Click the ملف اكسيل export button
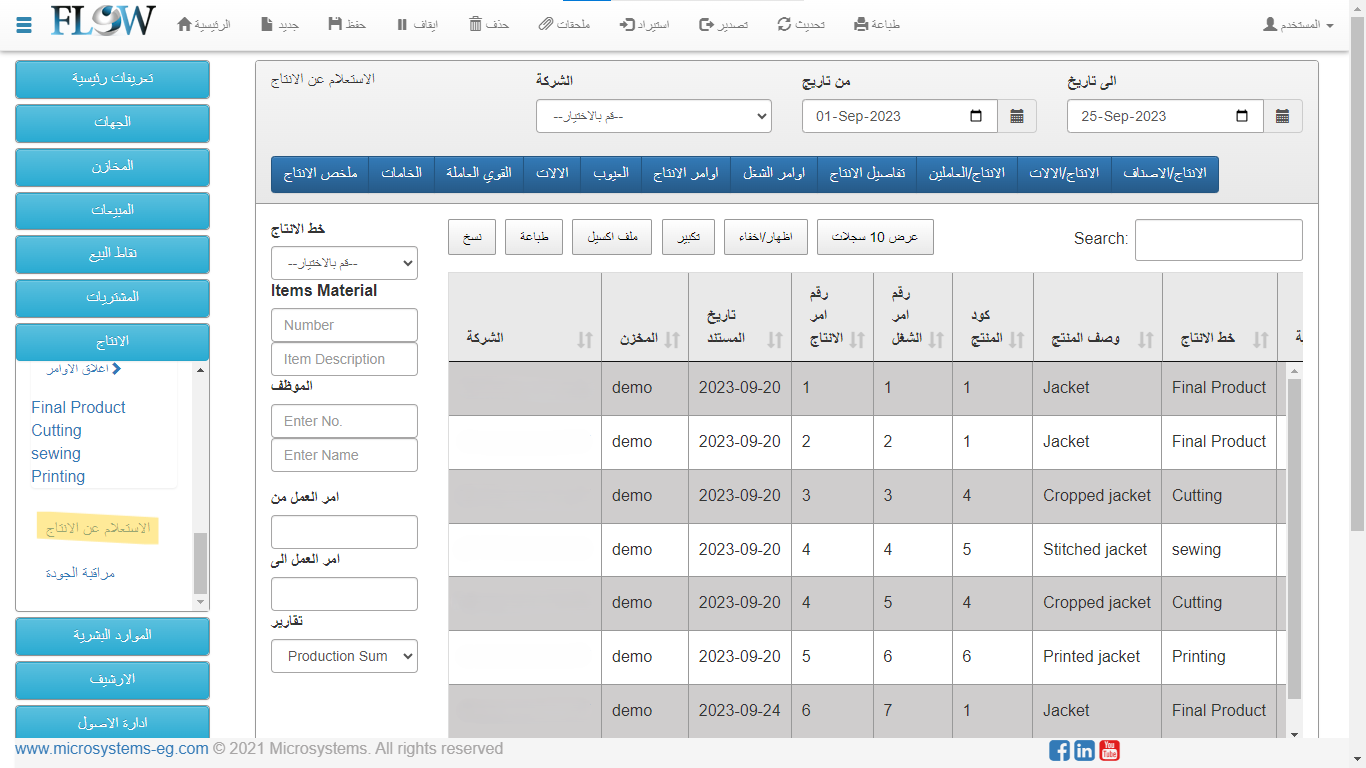This screenshot has width=1366, height=768. [612, 237]
